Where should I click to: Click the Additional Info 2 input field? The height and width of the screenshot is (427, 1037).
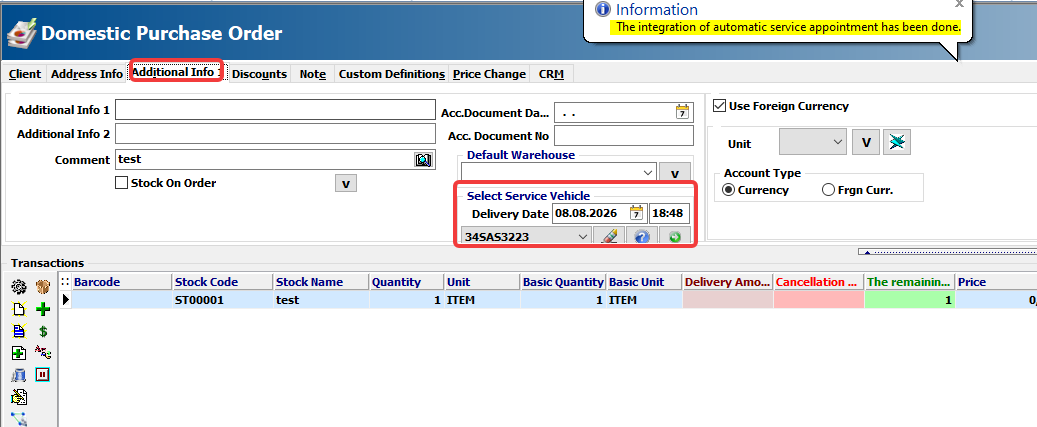(276, 134)
